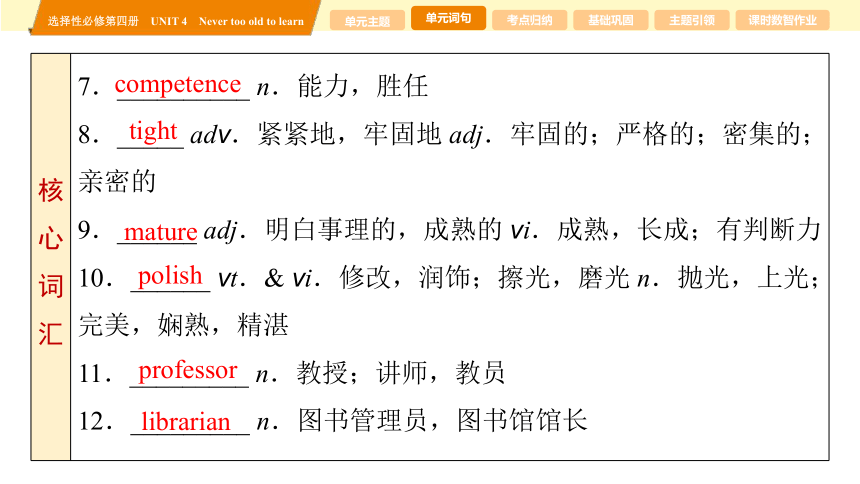Image resolution: width=860 pixels, height=484 pixels.
Task: Open the 主题引领 tab
Action: (692, 21)
